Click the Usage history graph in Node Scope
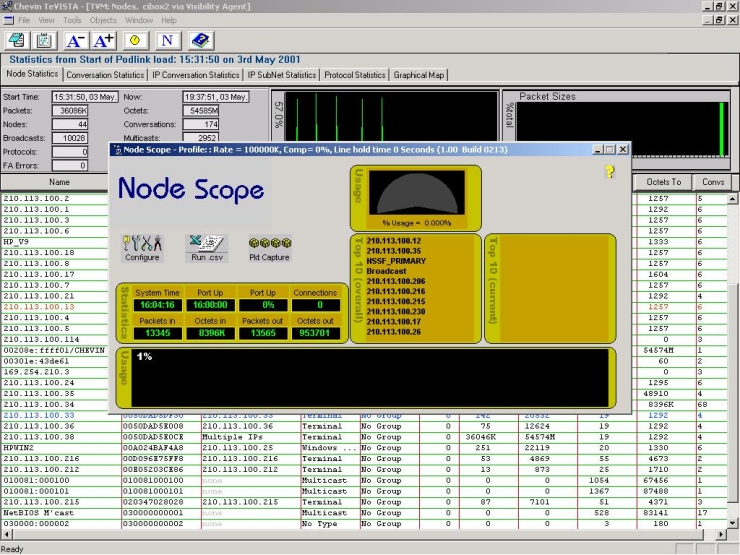Image resolution: width=740 pixels, height=555 pixels. coord(370,378)
